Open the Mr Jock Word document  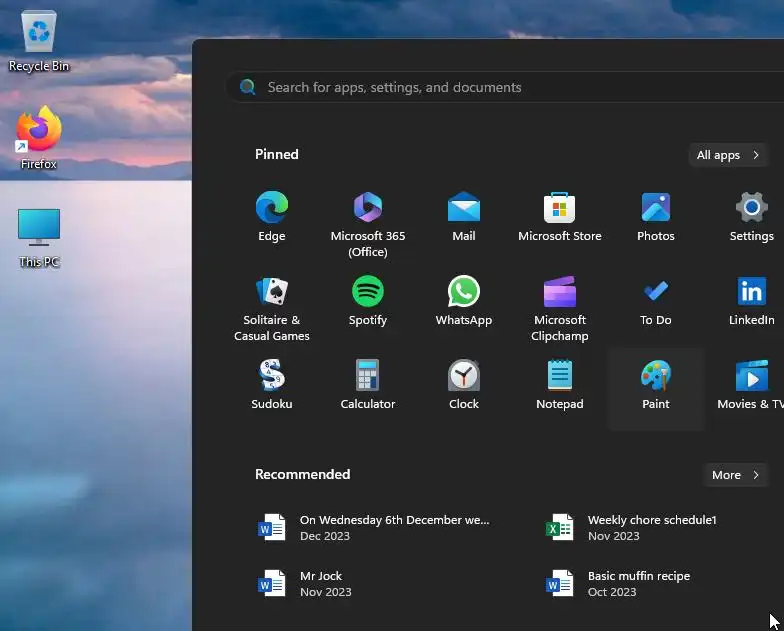pyautogui.click(x=304, y=584)
